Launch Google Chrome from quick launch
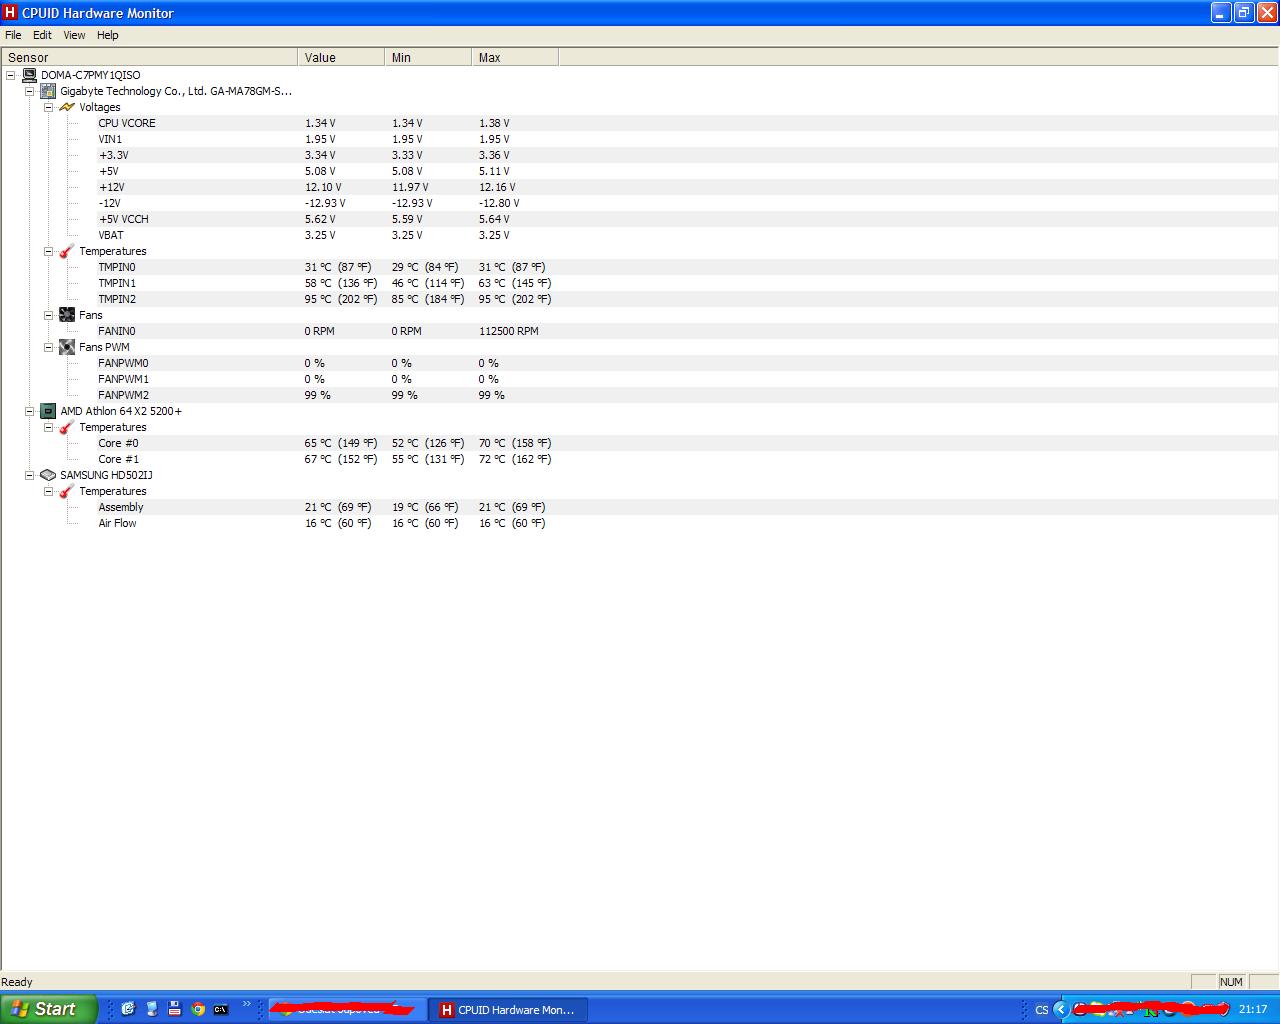 pos(198,1009)
